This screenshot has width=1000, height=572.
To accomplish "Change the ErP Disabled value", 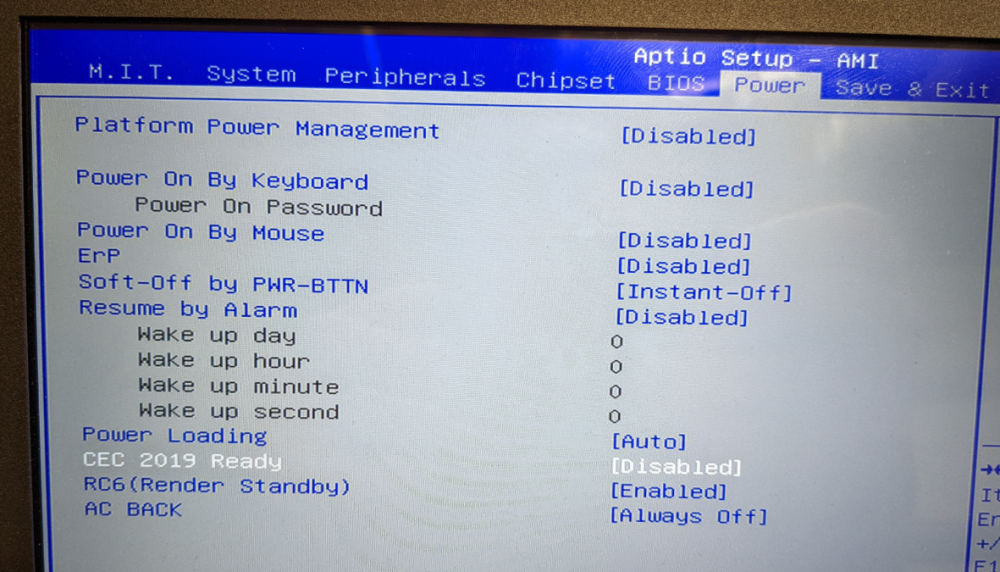I will [x=684, y=266].
